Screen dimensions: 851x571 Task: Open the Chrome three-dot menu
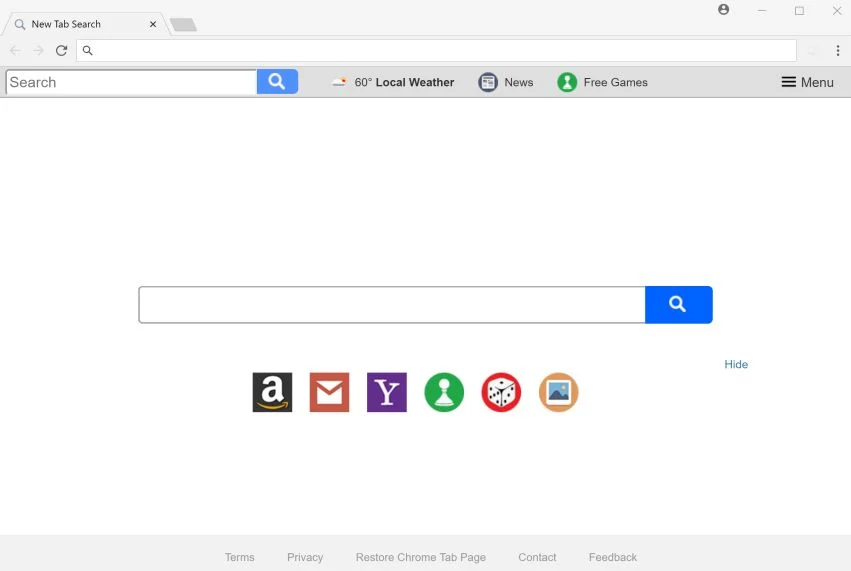(838, 50)
